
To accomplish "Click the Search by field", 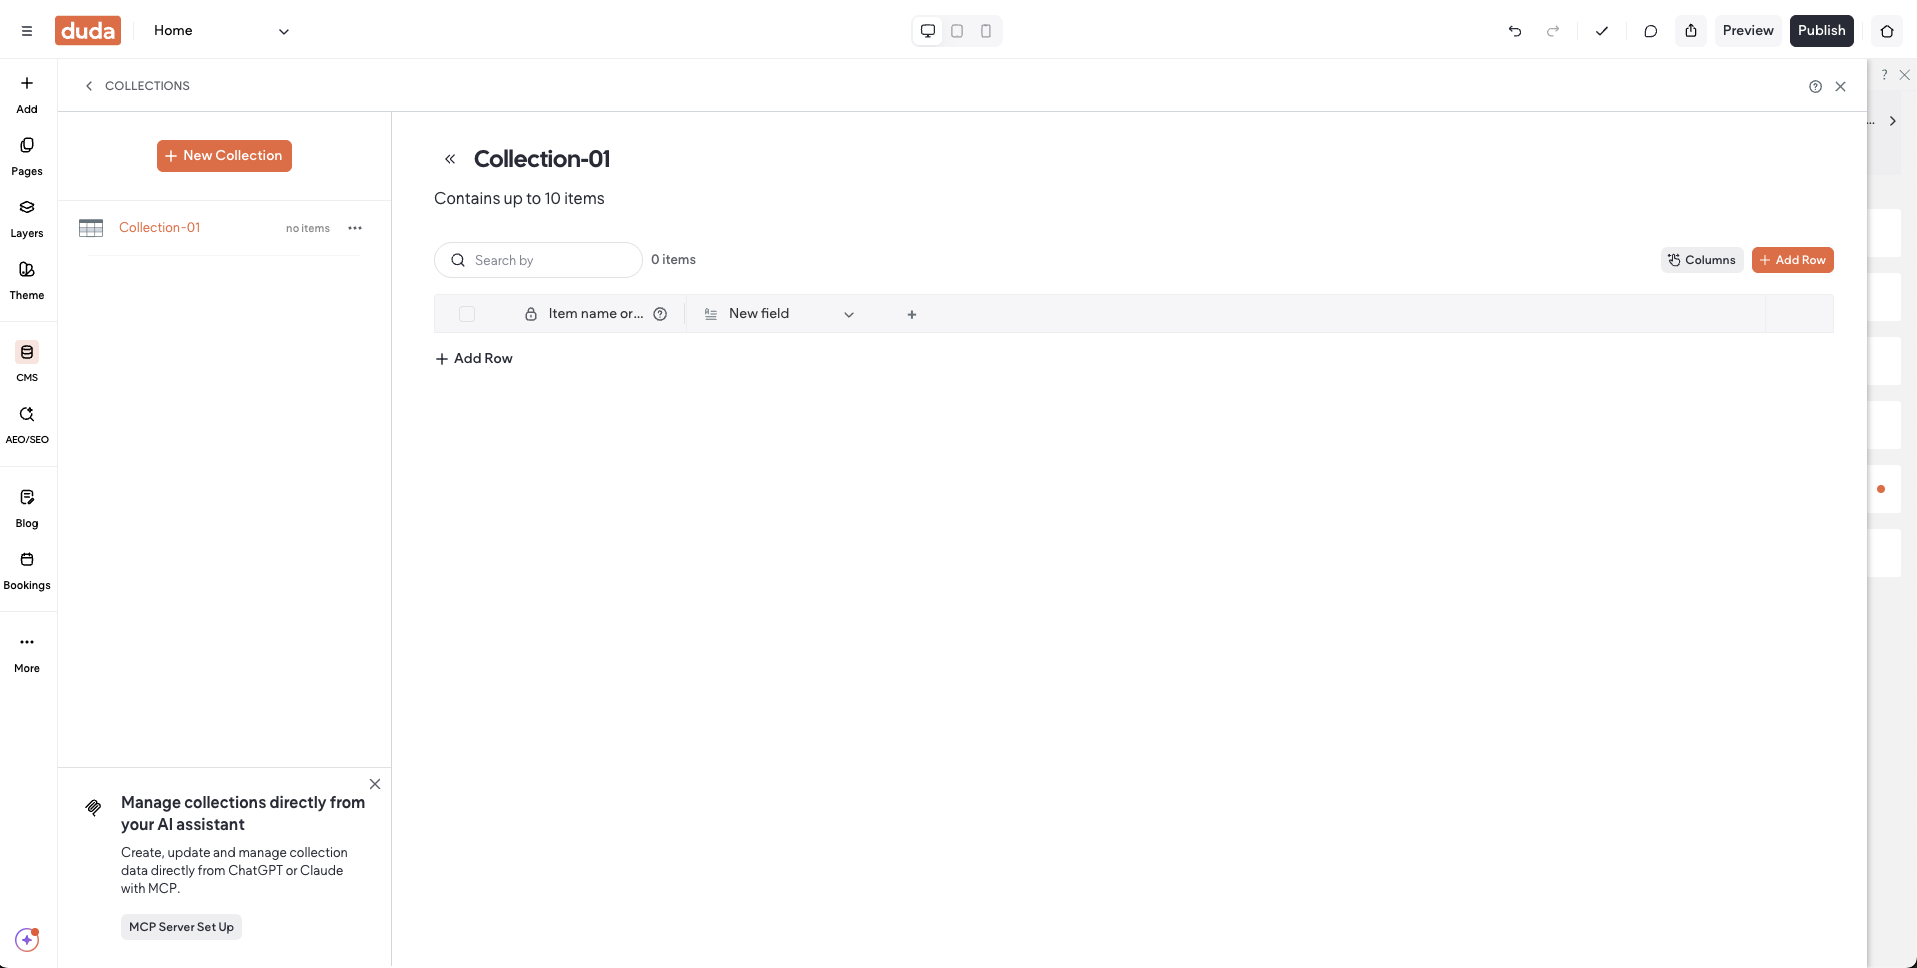I will click(x=538, y=260).
